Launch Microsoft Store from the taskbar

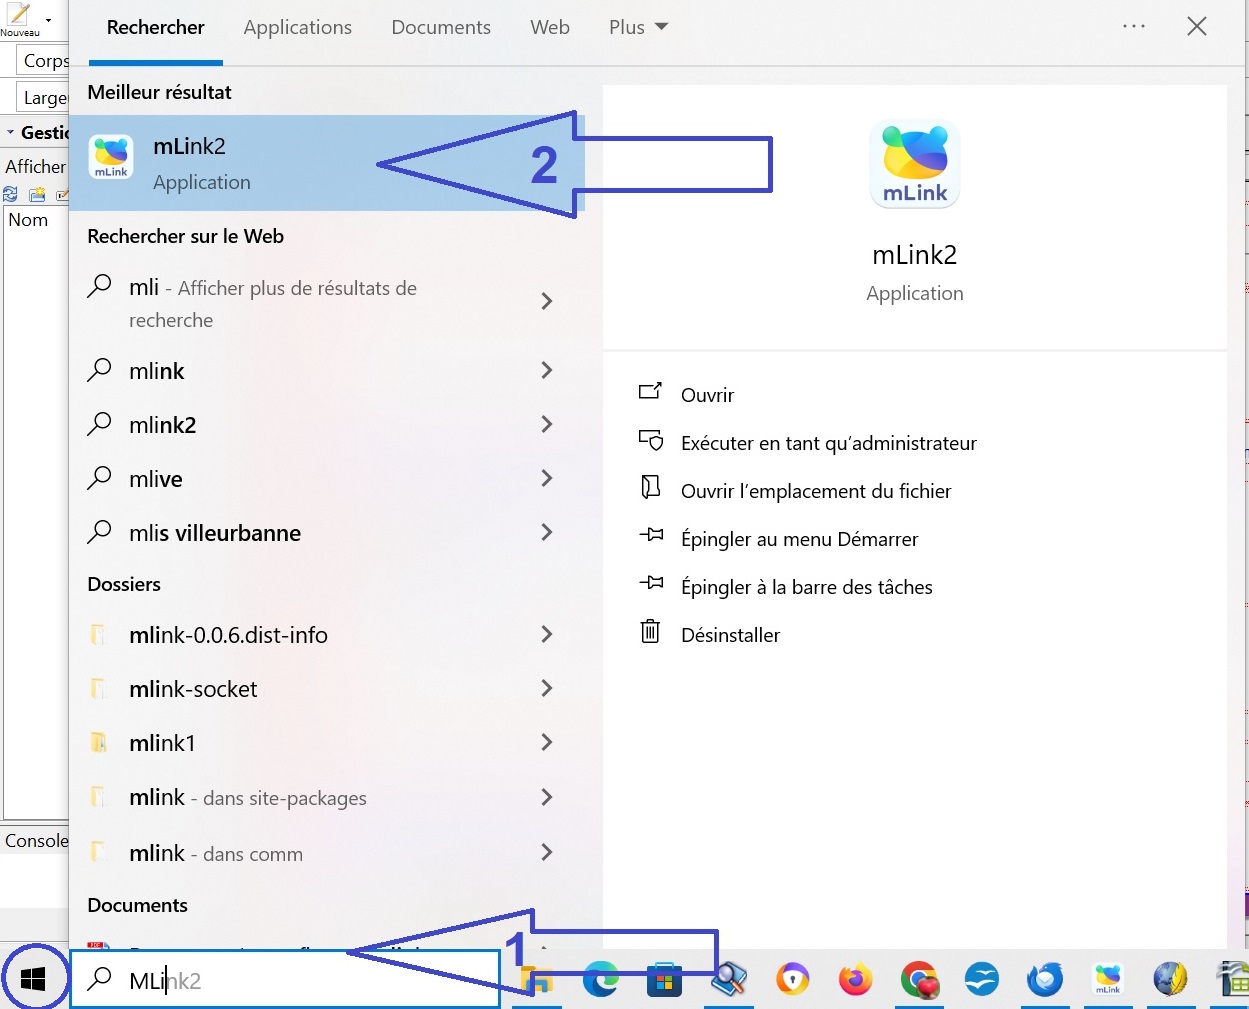pyautogui.click(x=664, y=980)
